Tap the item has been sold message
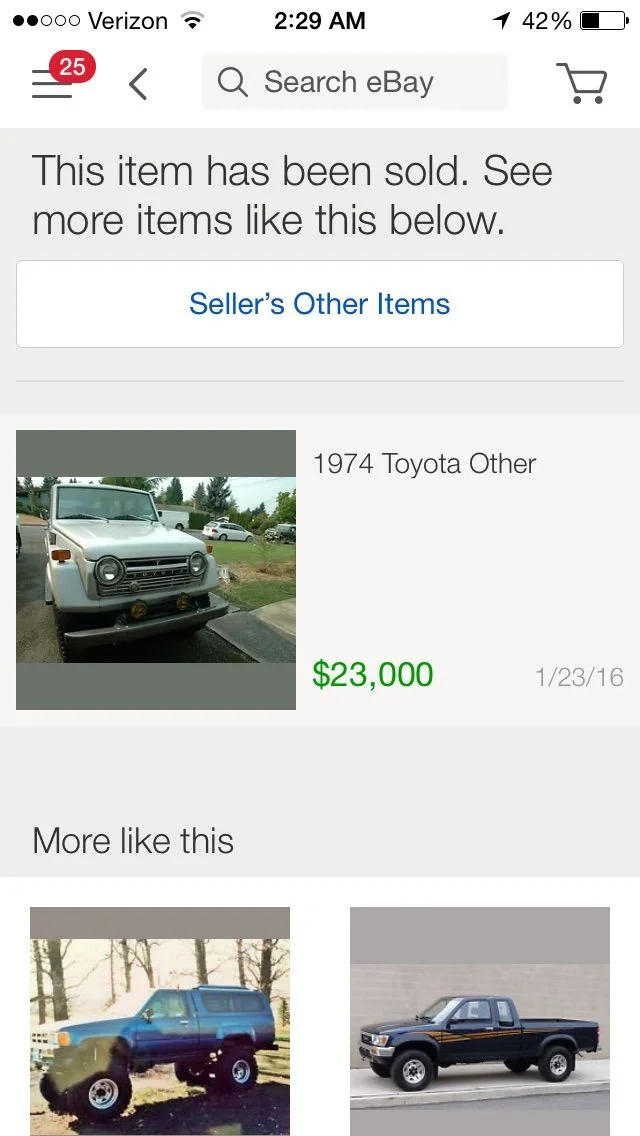 pos(292,195)
